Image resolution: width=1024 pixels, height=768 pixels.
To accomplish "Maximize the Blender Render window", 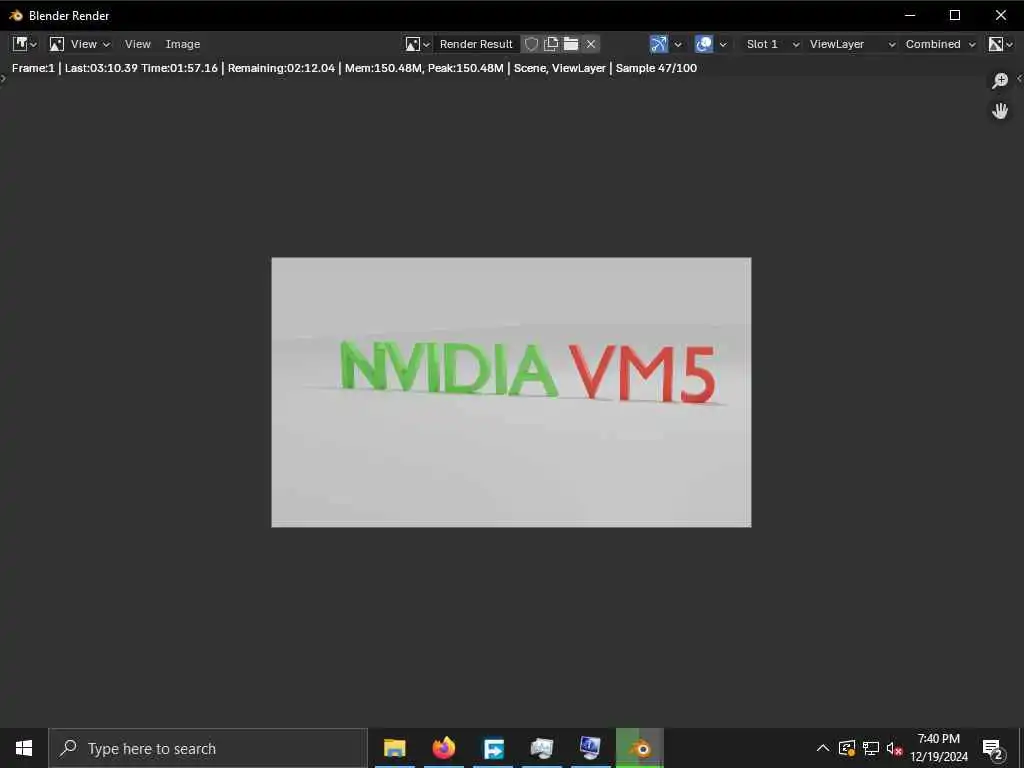I will 955,15.
